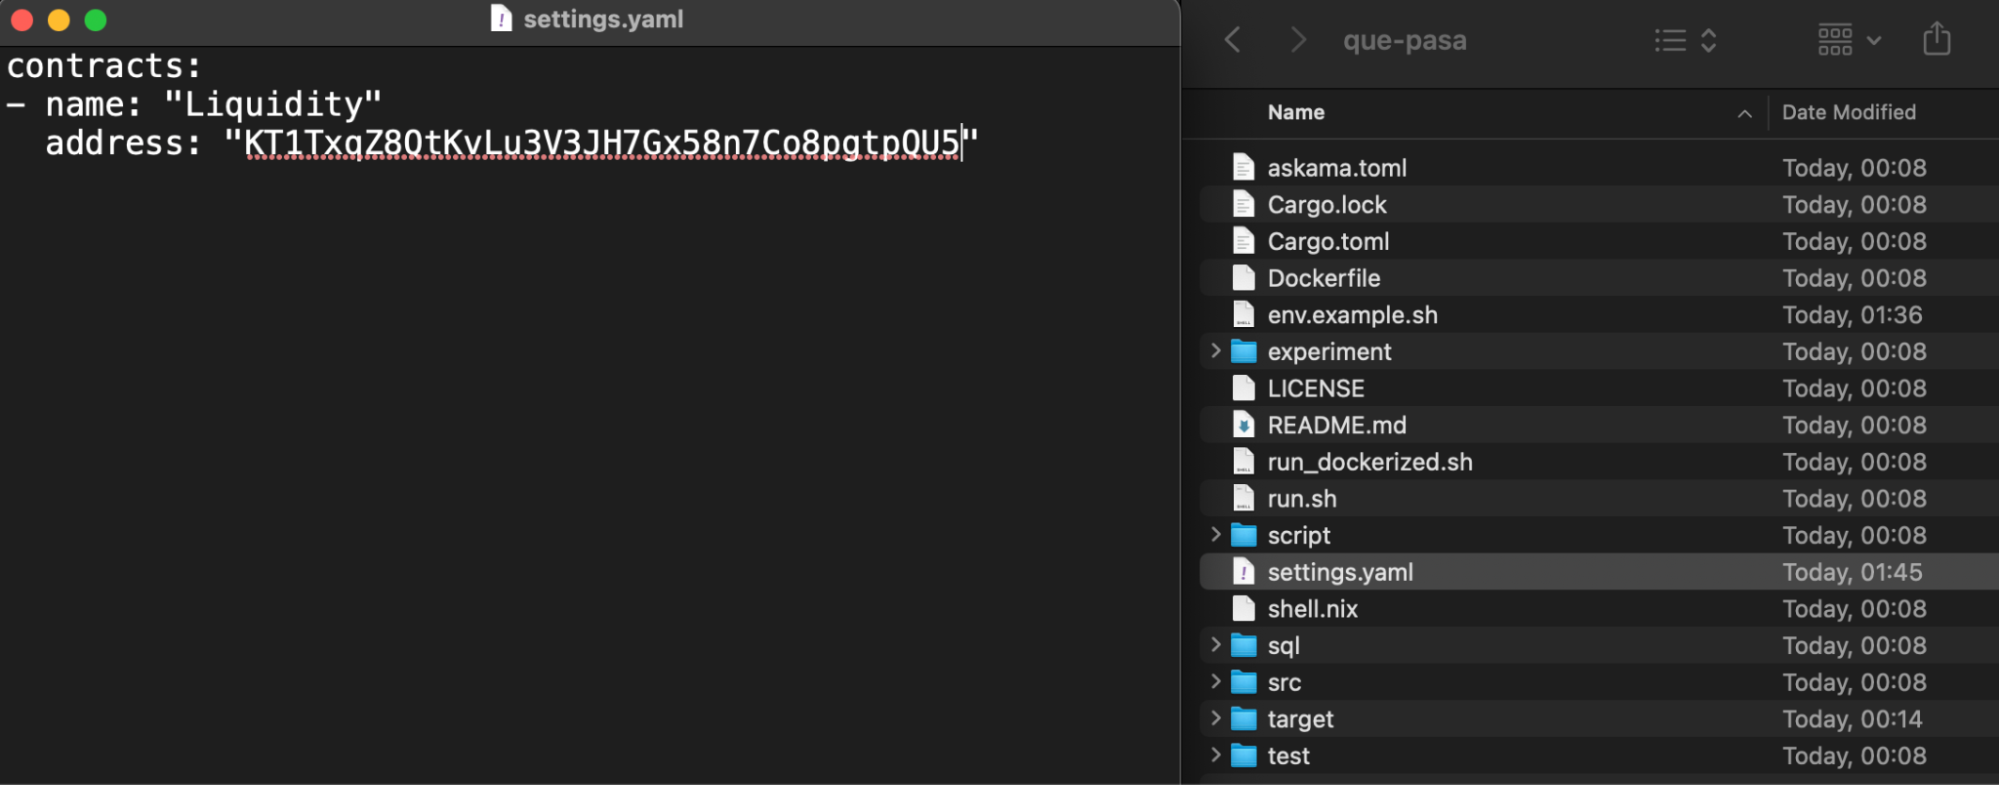Expand the src folder
This screenshot has width=1999, height=785.
pos(1215,682)
